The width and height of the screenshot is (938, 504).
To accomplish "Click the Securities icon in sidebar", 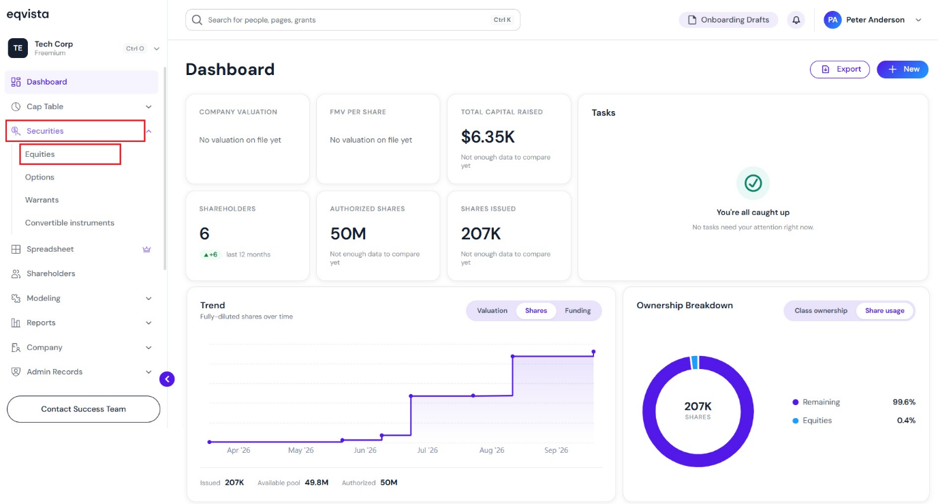I will click(16, 131).
